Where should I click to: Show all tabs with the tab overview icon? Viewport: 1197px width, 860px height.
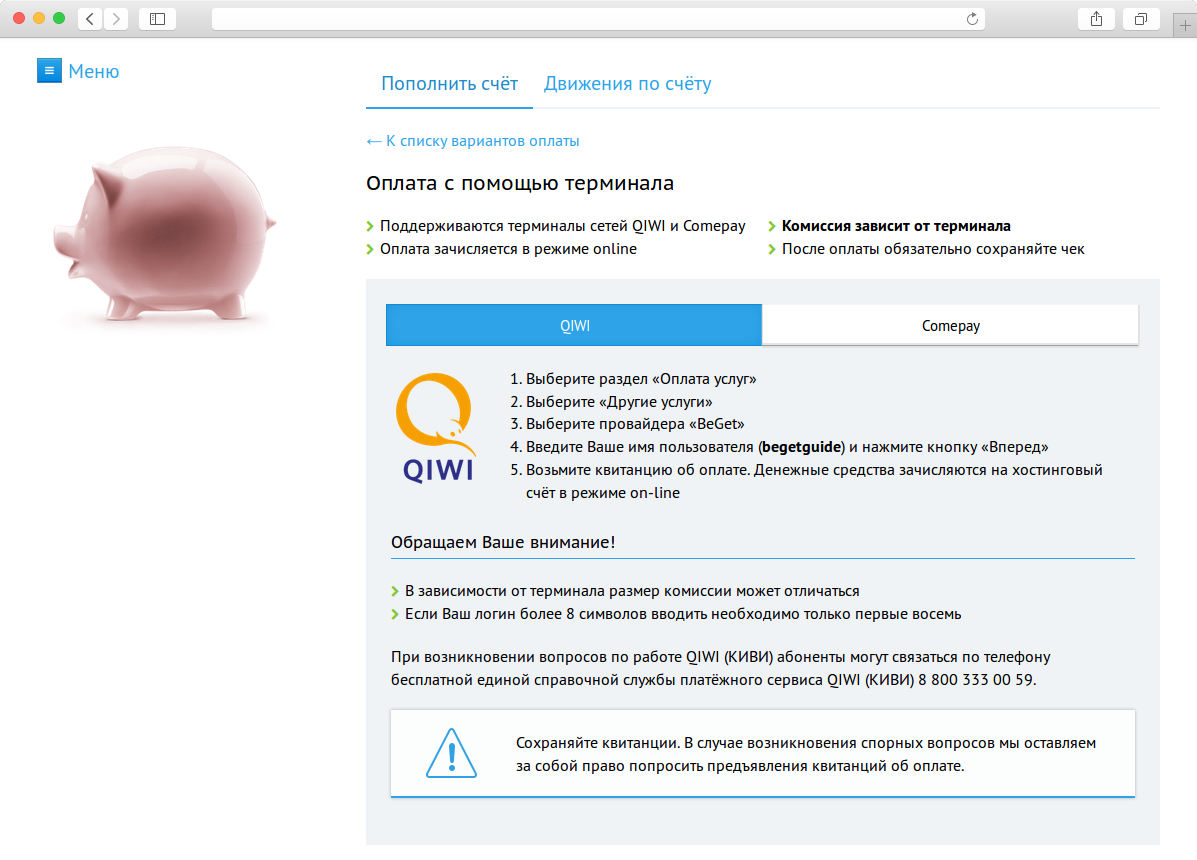point(1141,19)
